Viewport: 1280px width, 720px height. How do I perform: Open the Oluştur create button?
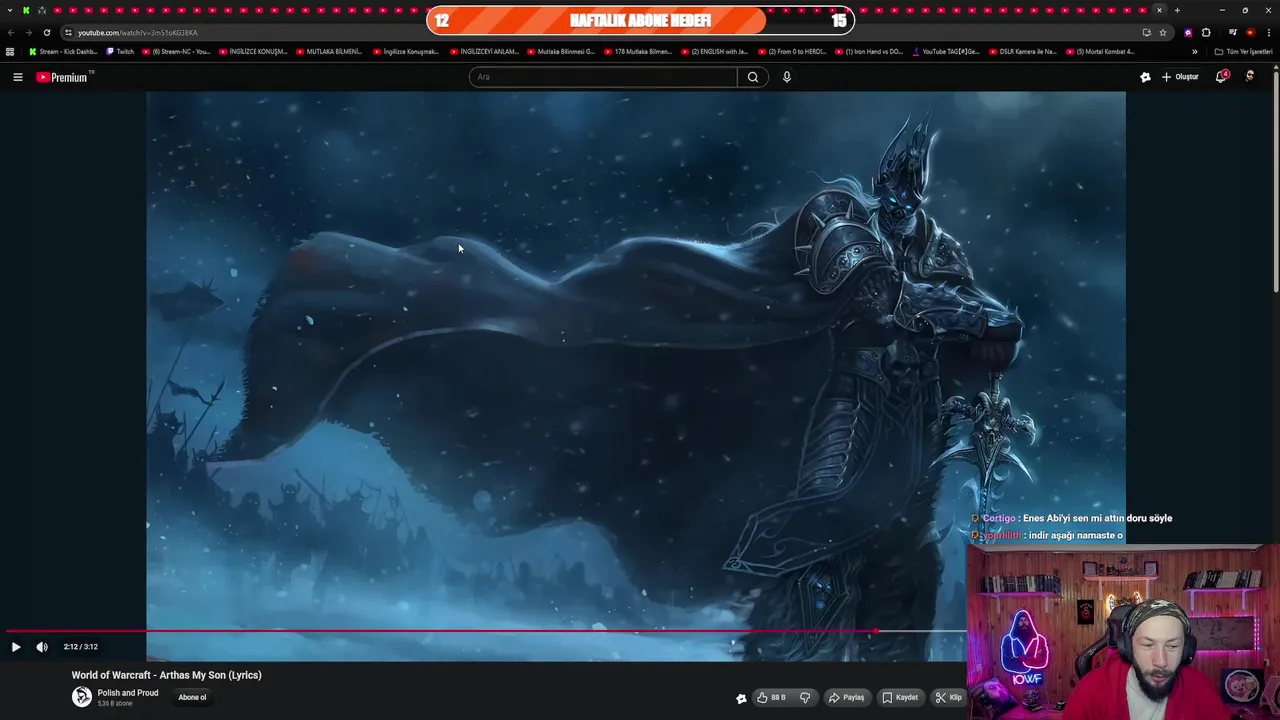(x=1180, y=77)
